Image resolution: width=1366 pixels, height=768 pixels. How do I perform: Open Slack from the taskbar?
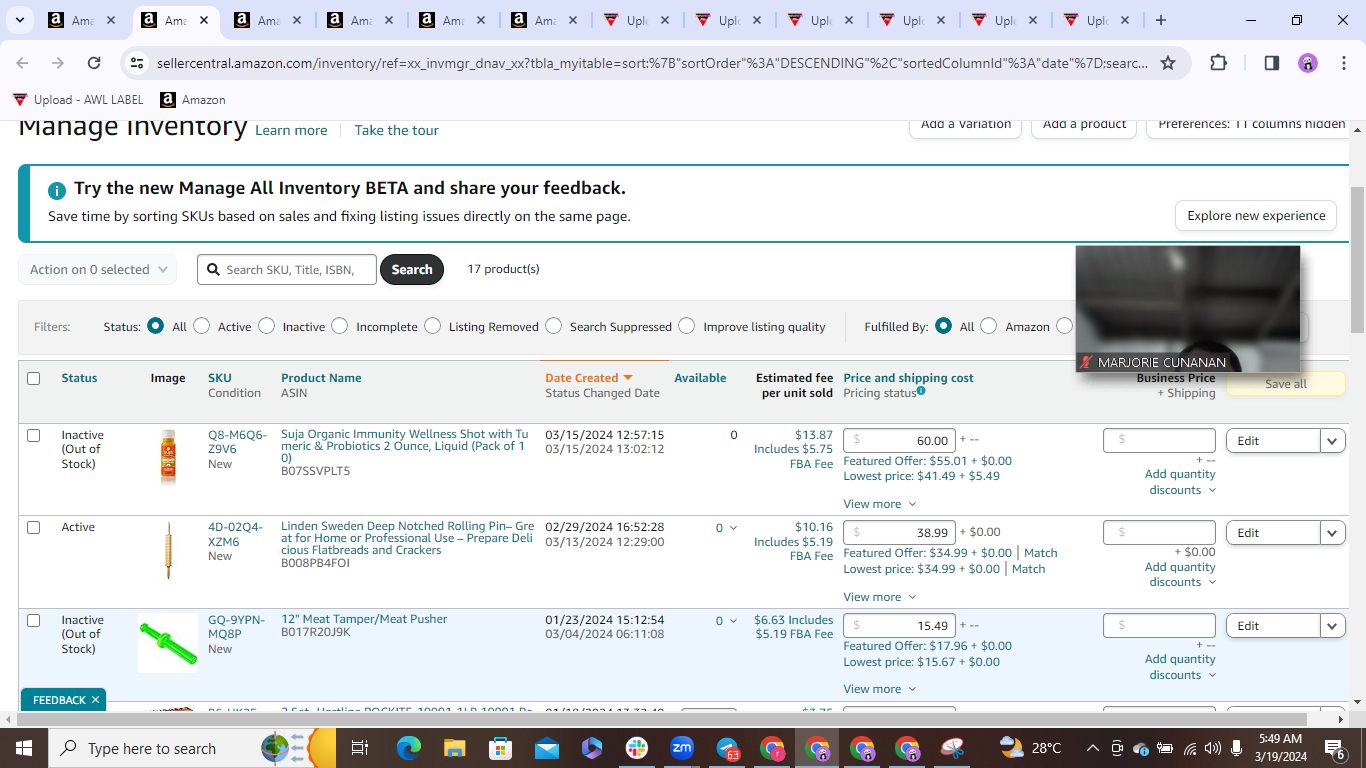(x=637, y=748)
